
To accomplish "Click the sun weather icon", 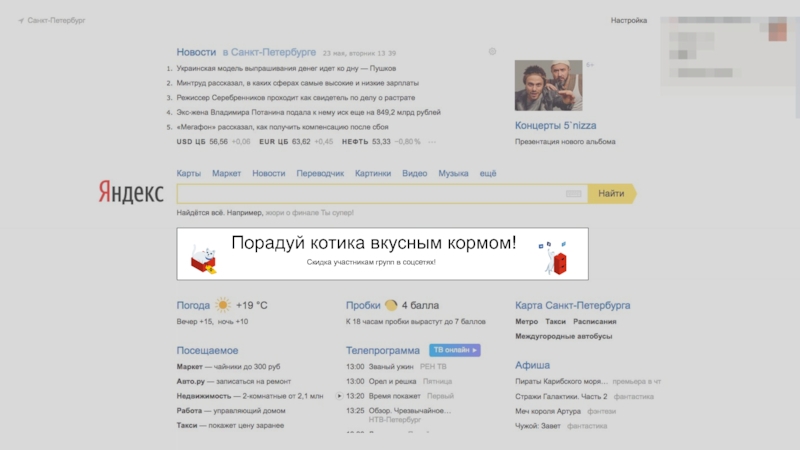I will click(223, 305).
